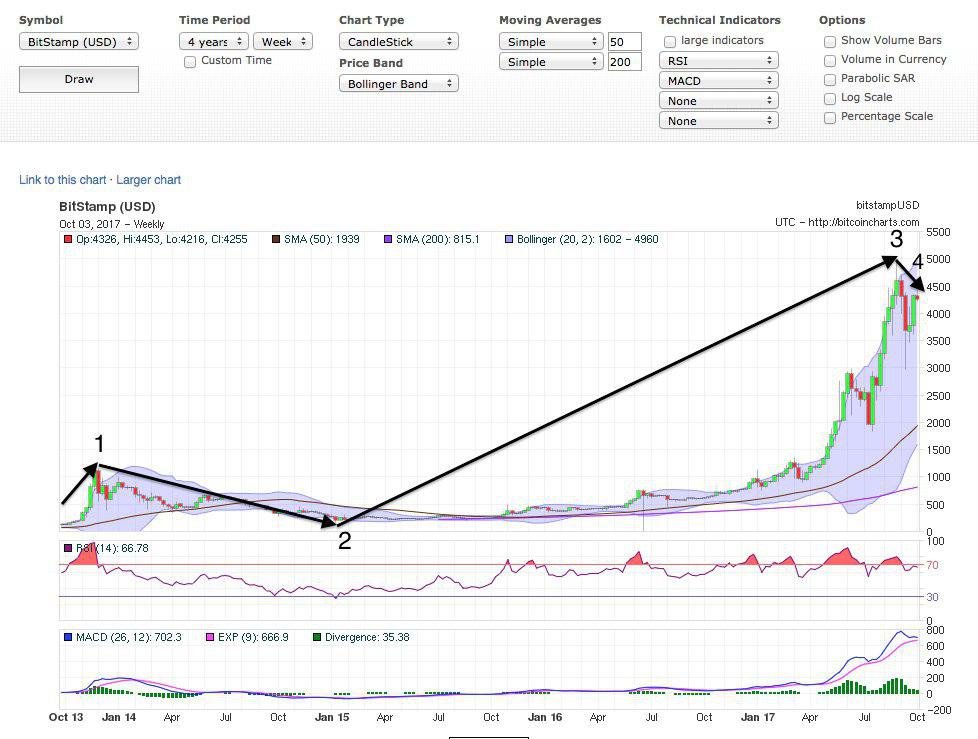The image size is (978, 739).
Task: Enable Log Scale checkbox
Action: click(830, 99)
